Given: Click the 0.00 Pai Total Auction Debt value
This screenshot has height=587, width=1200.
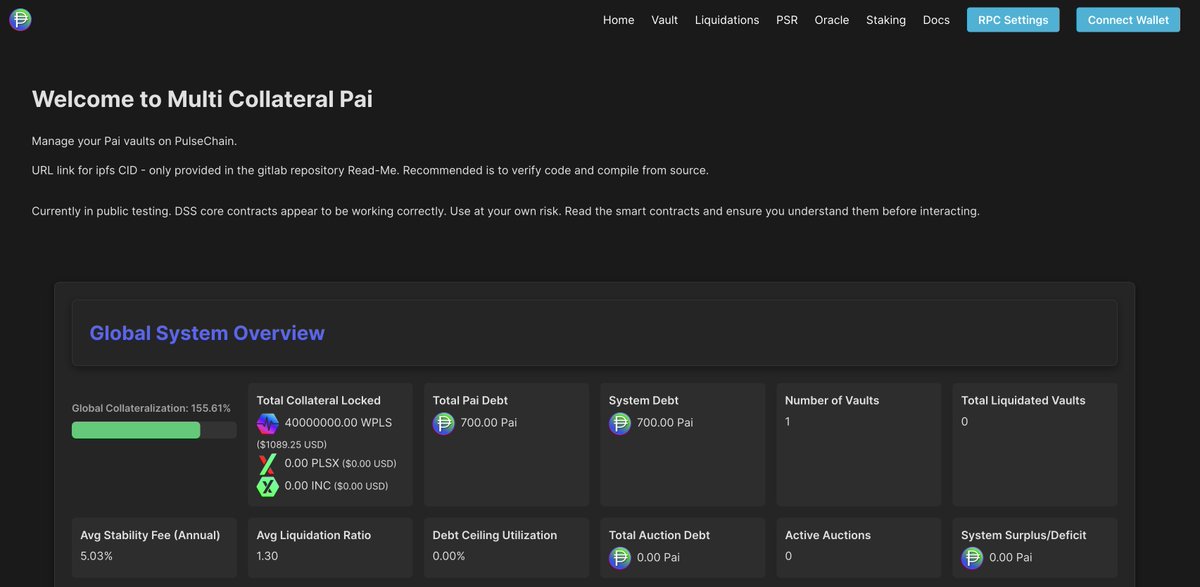Looking at the screenshot, I should click(658, 558).
